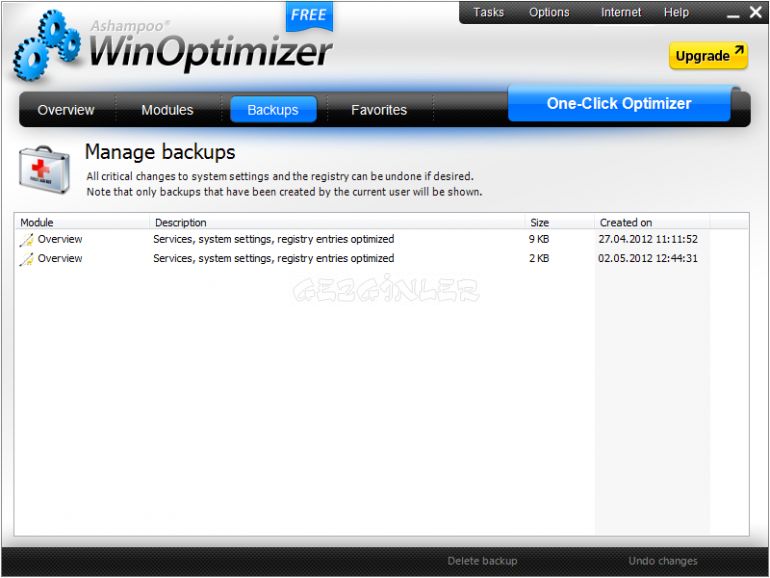Click the description of the 2 KB backup
The height and width of the screenshot is (578, 770).
click(x=274, y=258)
